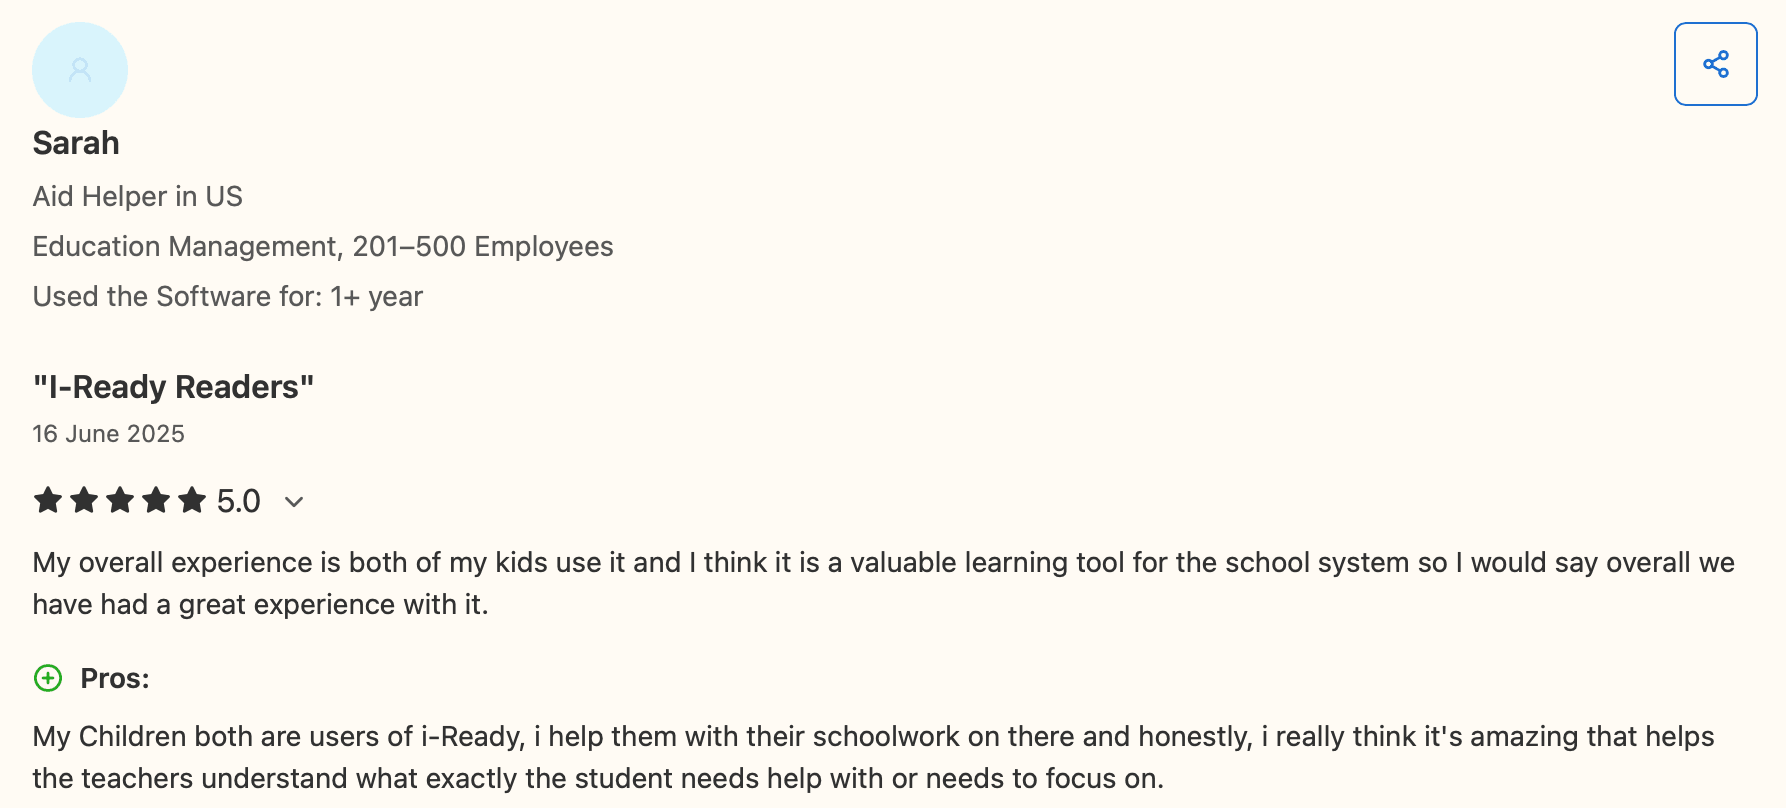Click the Education Management company info

[x=322, y=246]
